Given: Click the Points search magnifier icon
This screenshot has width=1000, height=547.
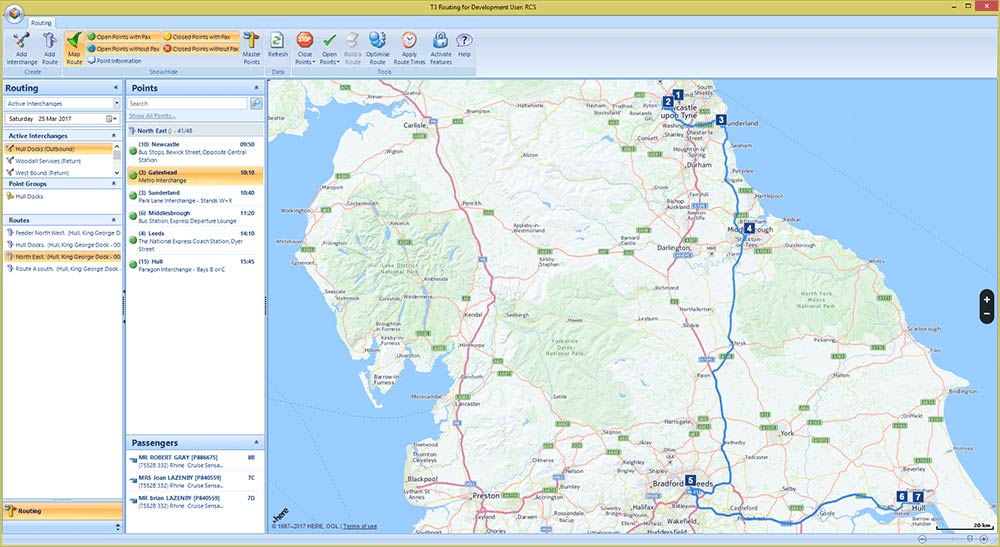Looking at the screenshot, I should tap(256, 103).
